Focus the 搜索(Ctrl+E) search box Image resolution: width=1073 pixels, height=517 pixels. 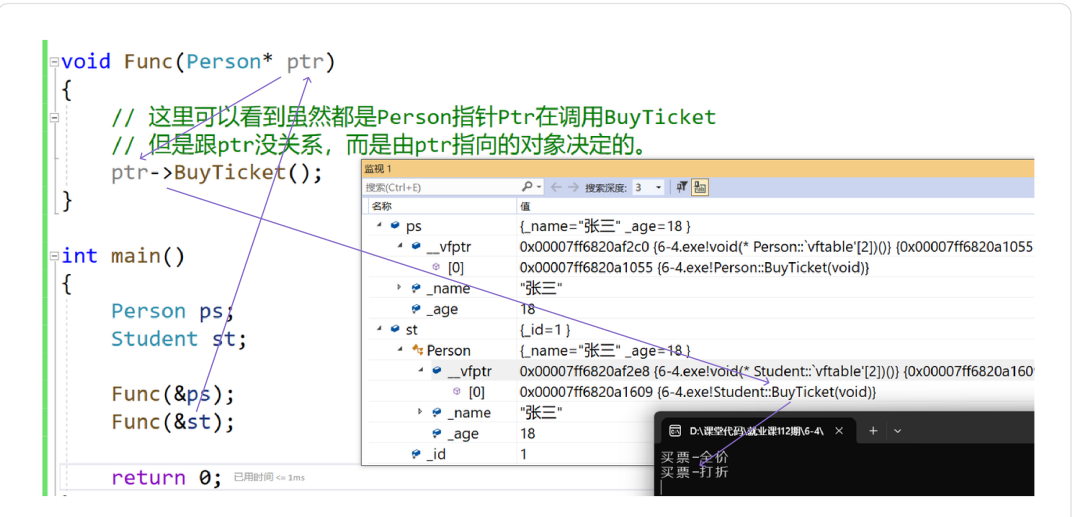point(441,187)
